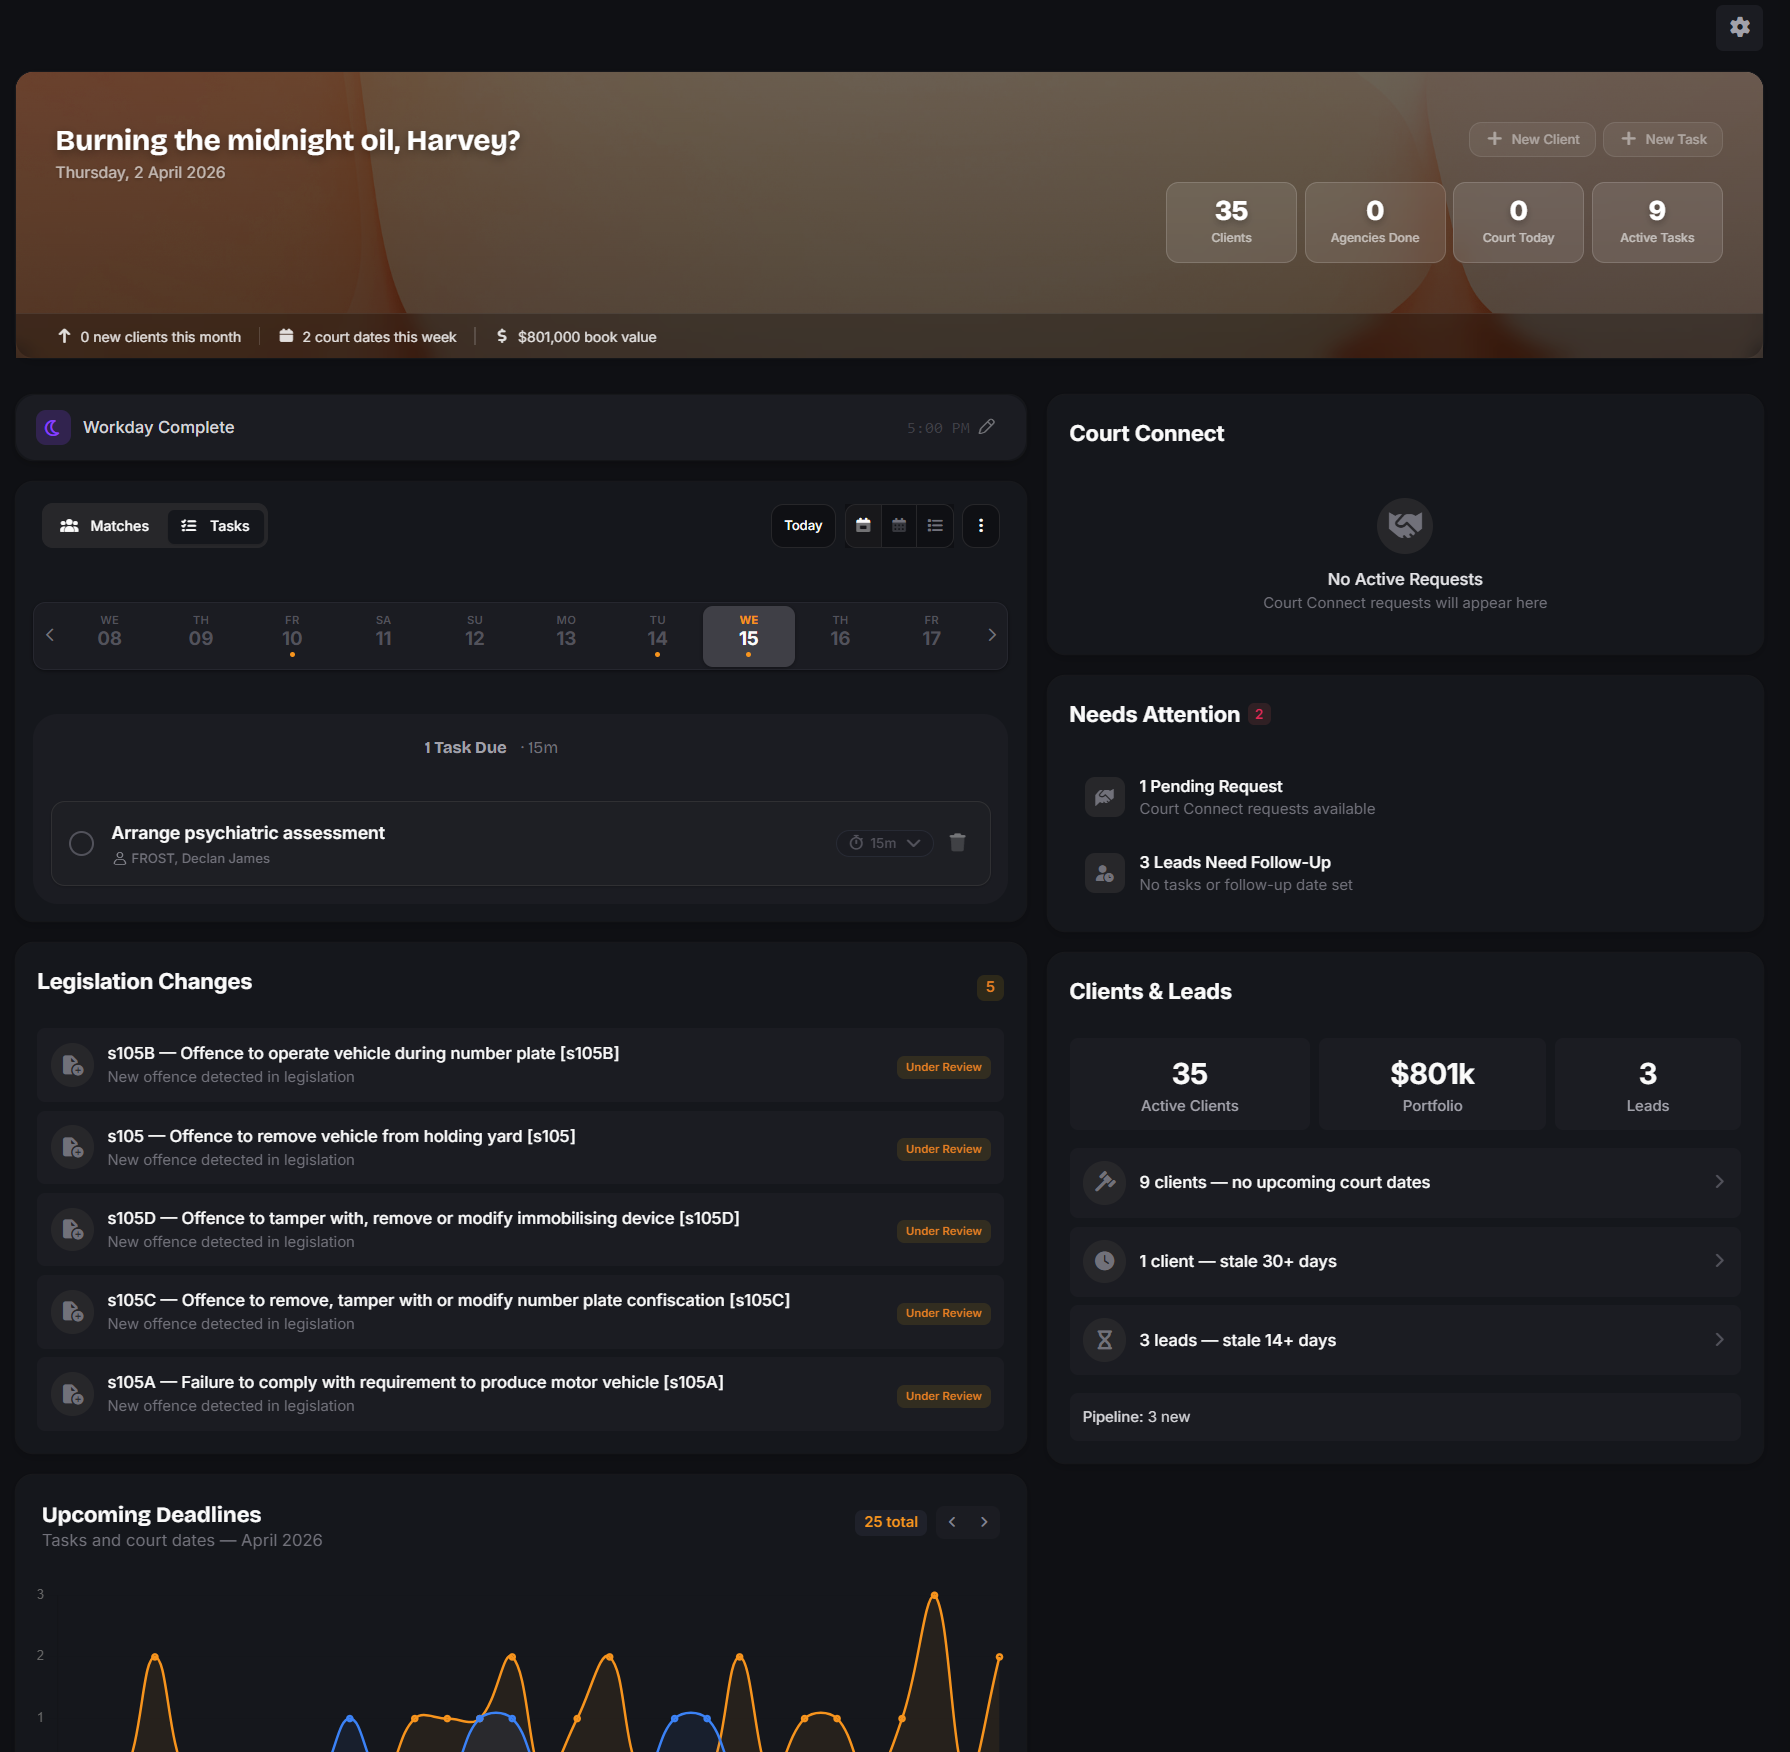Switch to the day calendar view icon

pyautogui.click(x=863, y=526)
